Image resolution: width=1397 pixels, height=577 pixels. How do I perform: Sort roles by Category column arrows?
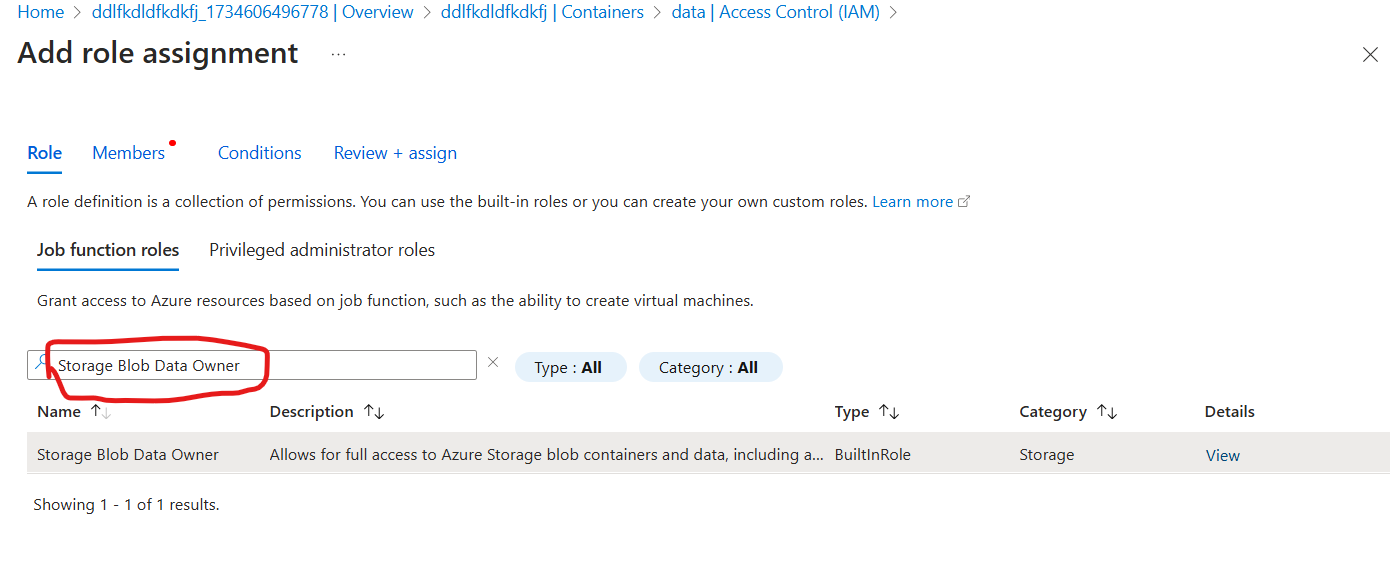[1106, 412]
